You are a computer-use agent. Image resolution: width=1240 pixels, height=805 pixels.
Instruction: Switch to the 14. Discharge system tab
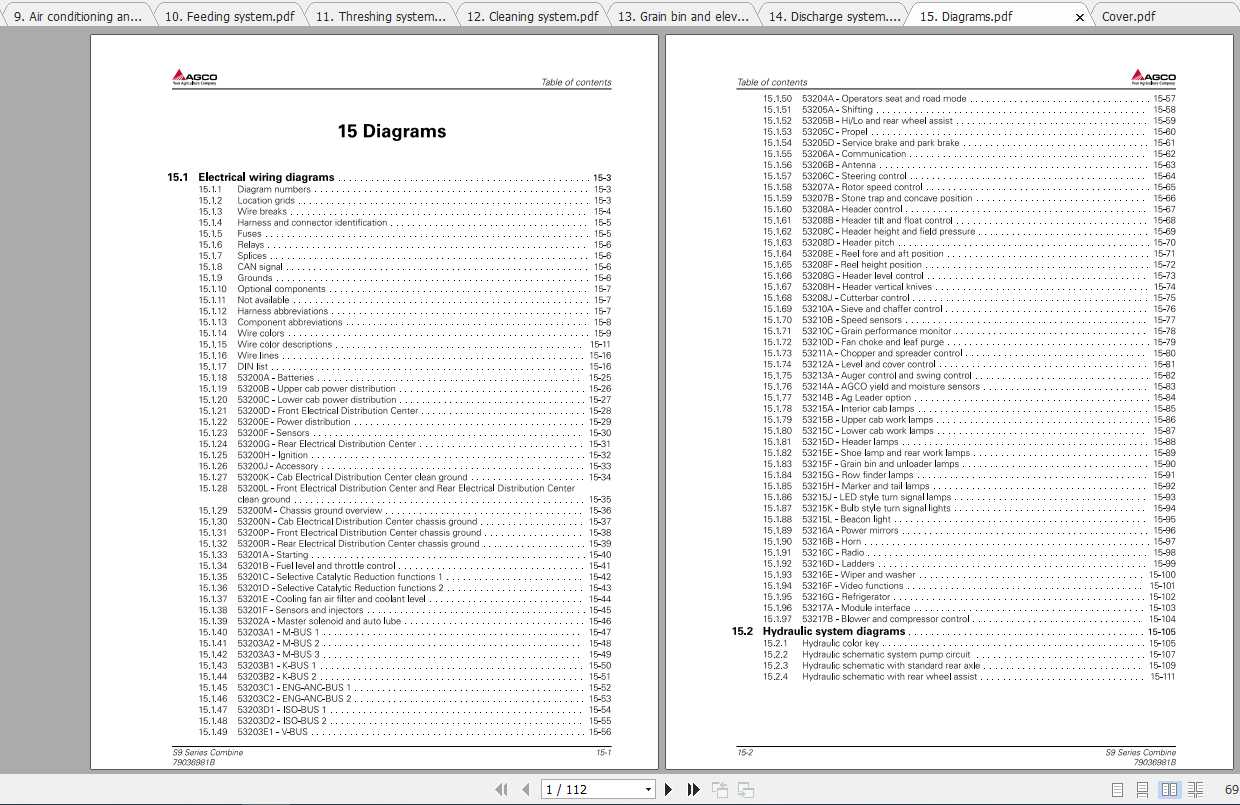click(833, 16)
